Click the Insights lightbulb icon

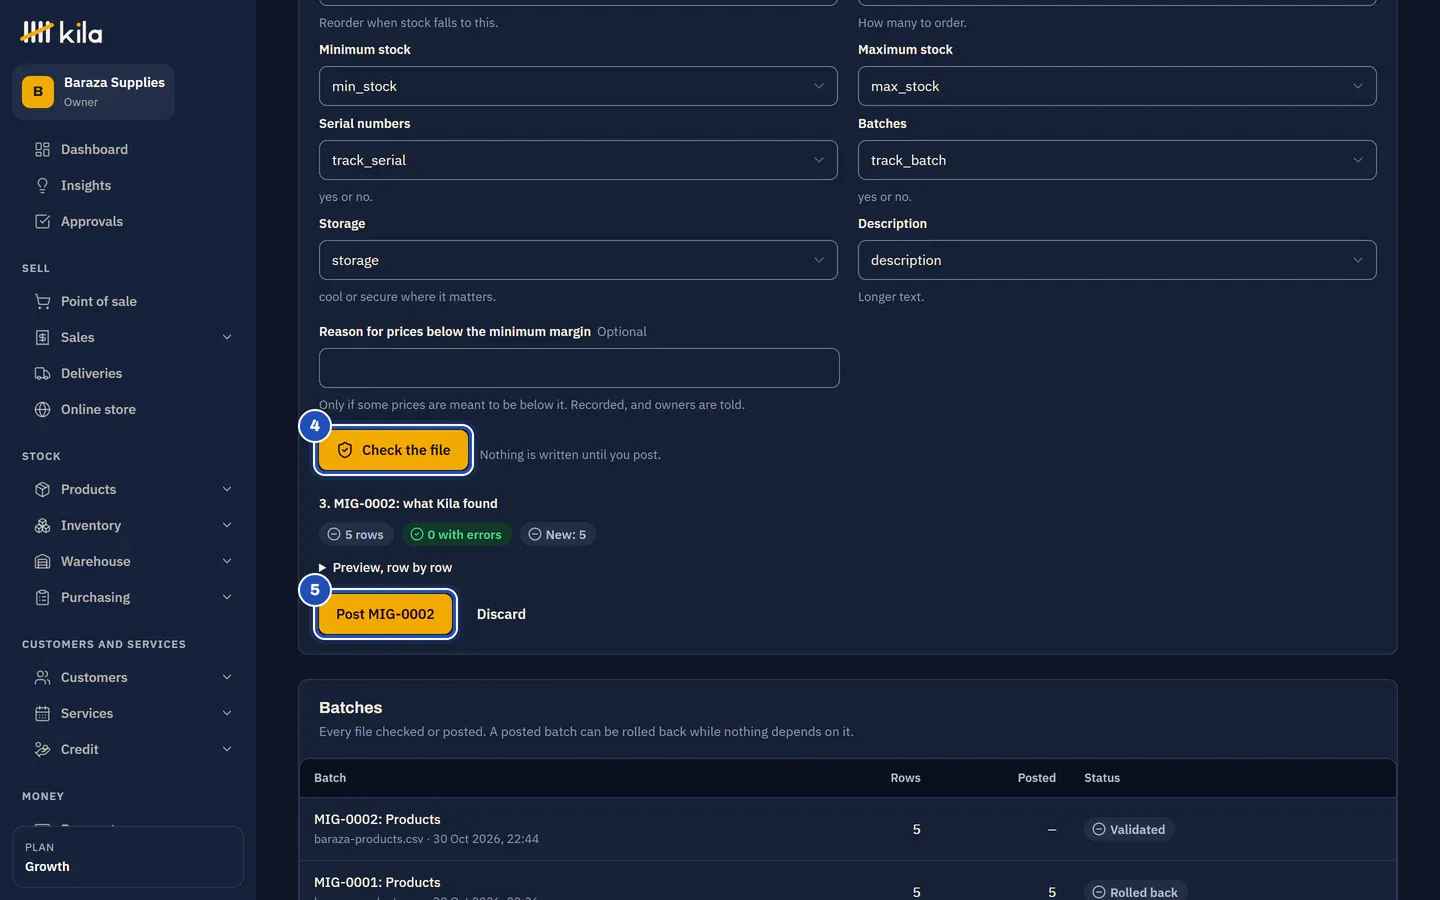[x=42, y=185]
